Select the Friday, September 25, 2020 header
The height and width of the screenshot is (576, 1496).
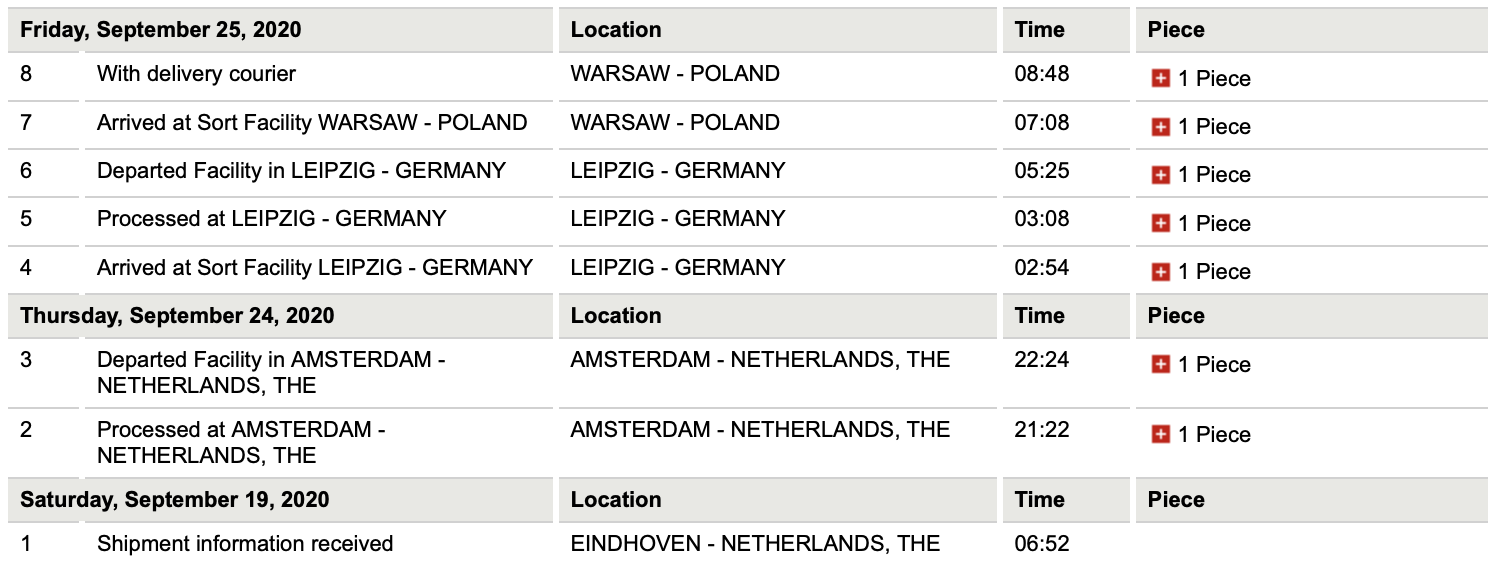click(161, 30)
